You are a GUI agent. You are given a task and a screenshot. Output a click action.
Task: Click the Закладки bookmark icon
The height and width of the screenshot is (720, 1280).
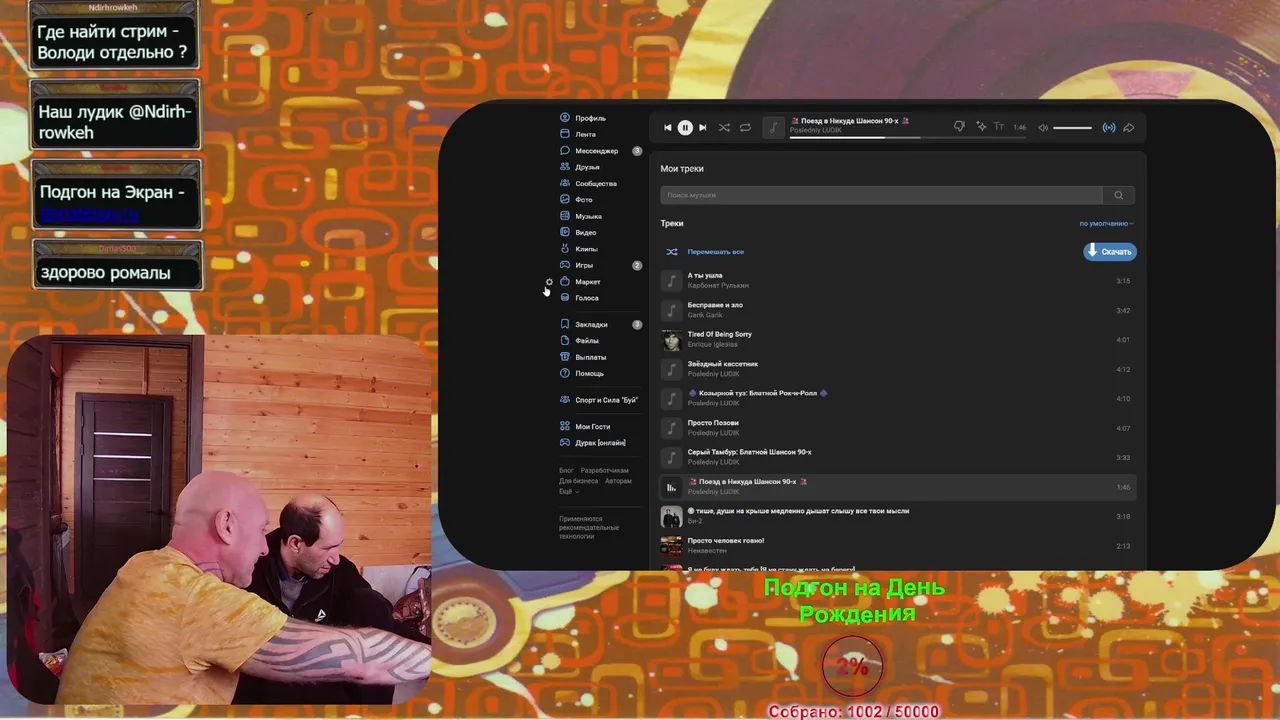(565, 324)
